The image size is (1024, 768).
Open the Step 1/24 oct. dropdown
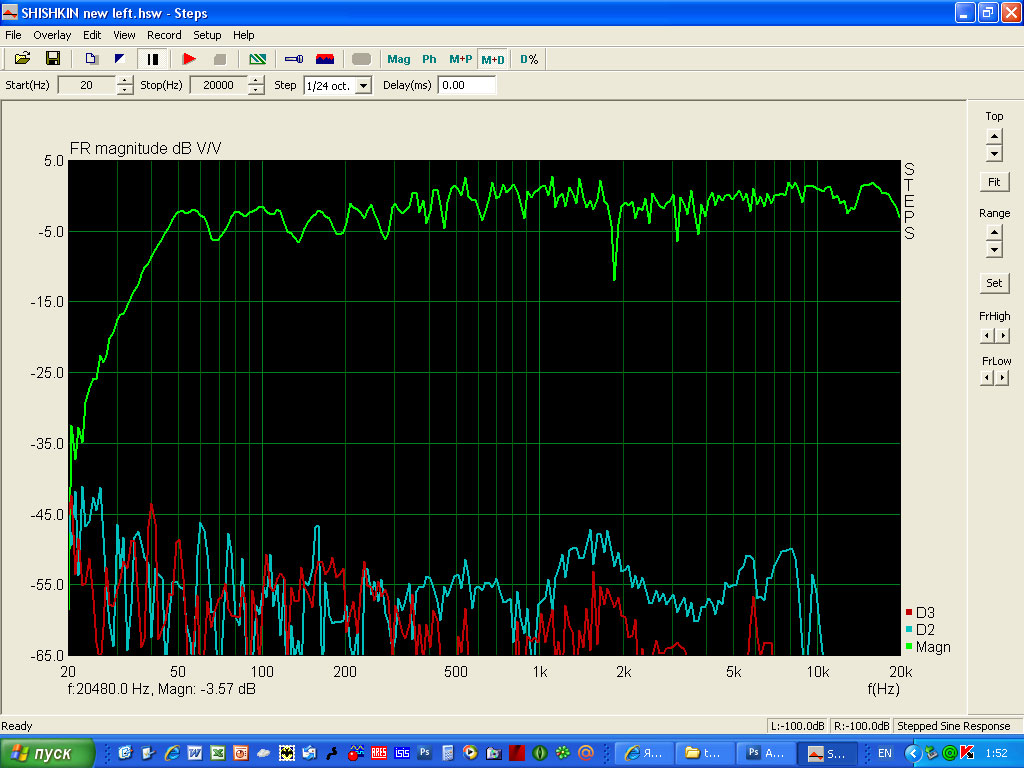363,86
